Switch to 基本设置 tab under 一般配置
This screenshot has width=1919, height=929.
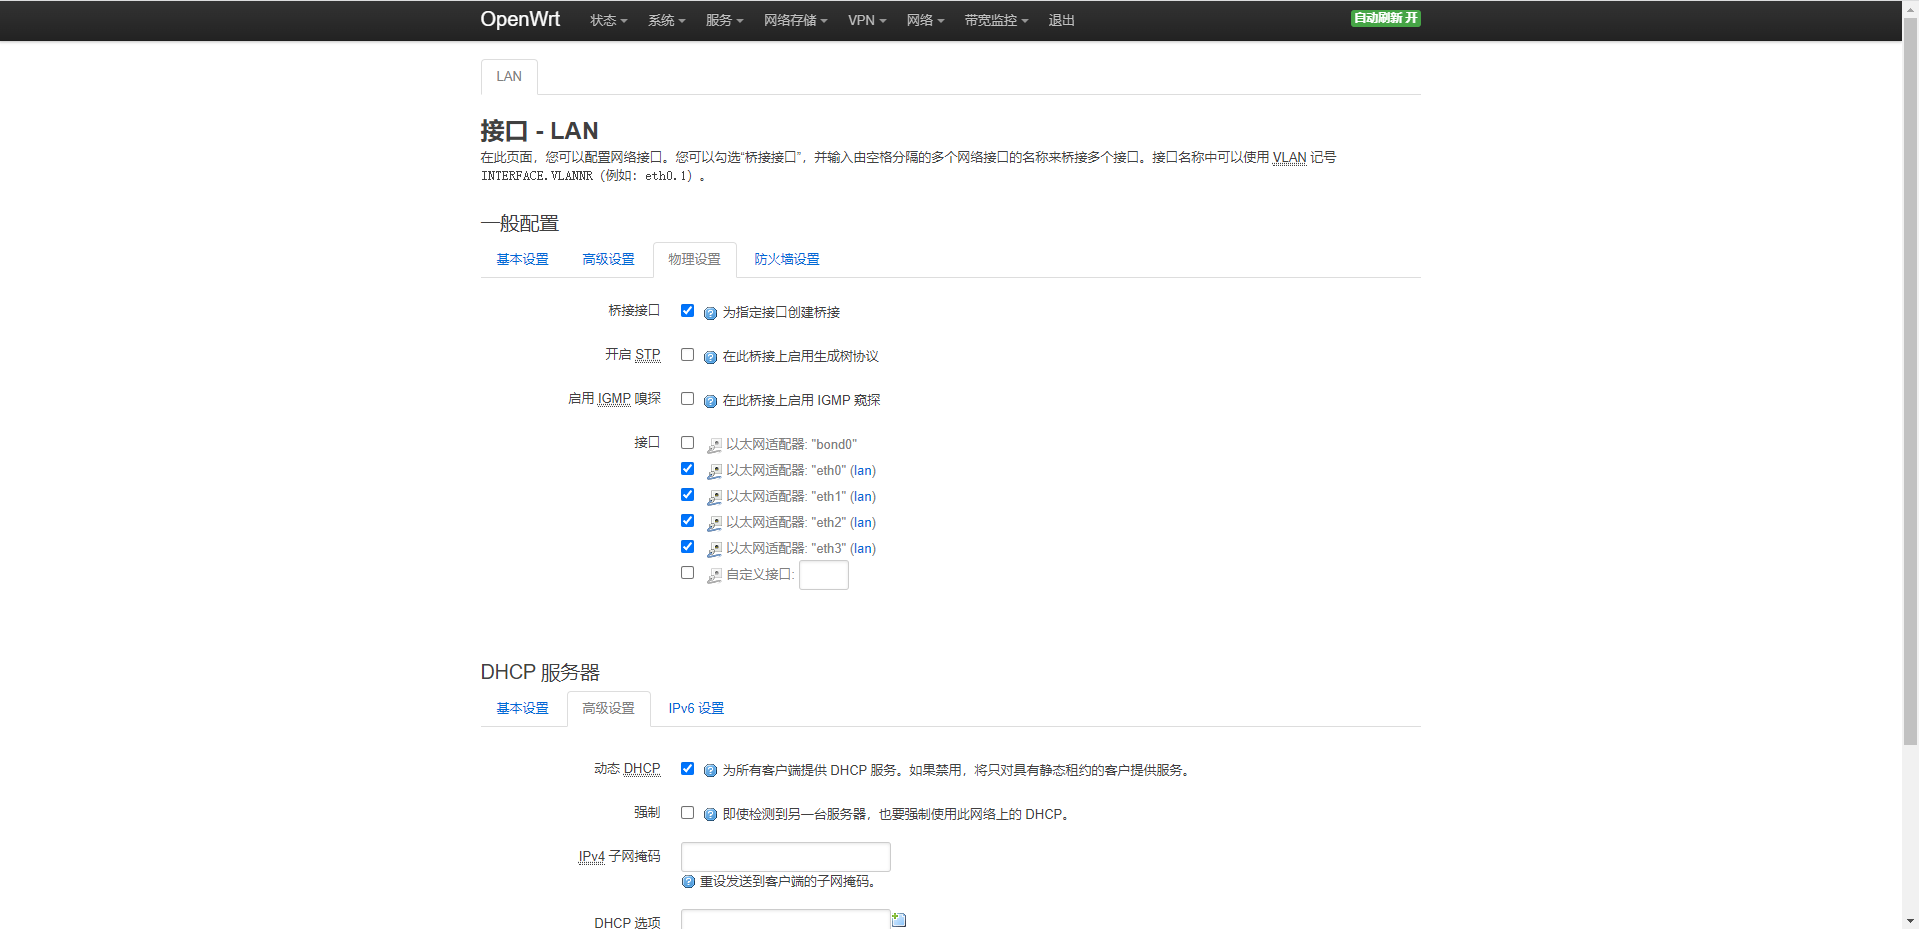tap(522, 260)
